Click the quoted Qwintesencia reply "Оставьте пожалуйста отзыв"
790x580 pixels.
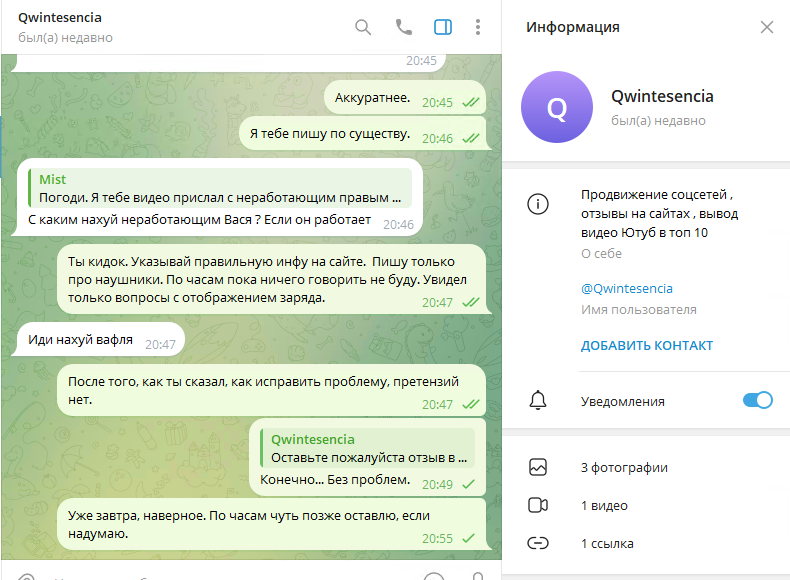(368, 448)
